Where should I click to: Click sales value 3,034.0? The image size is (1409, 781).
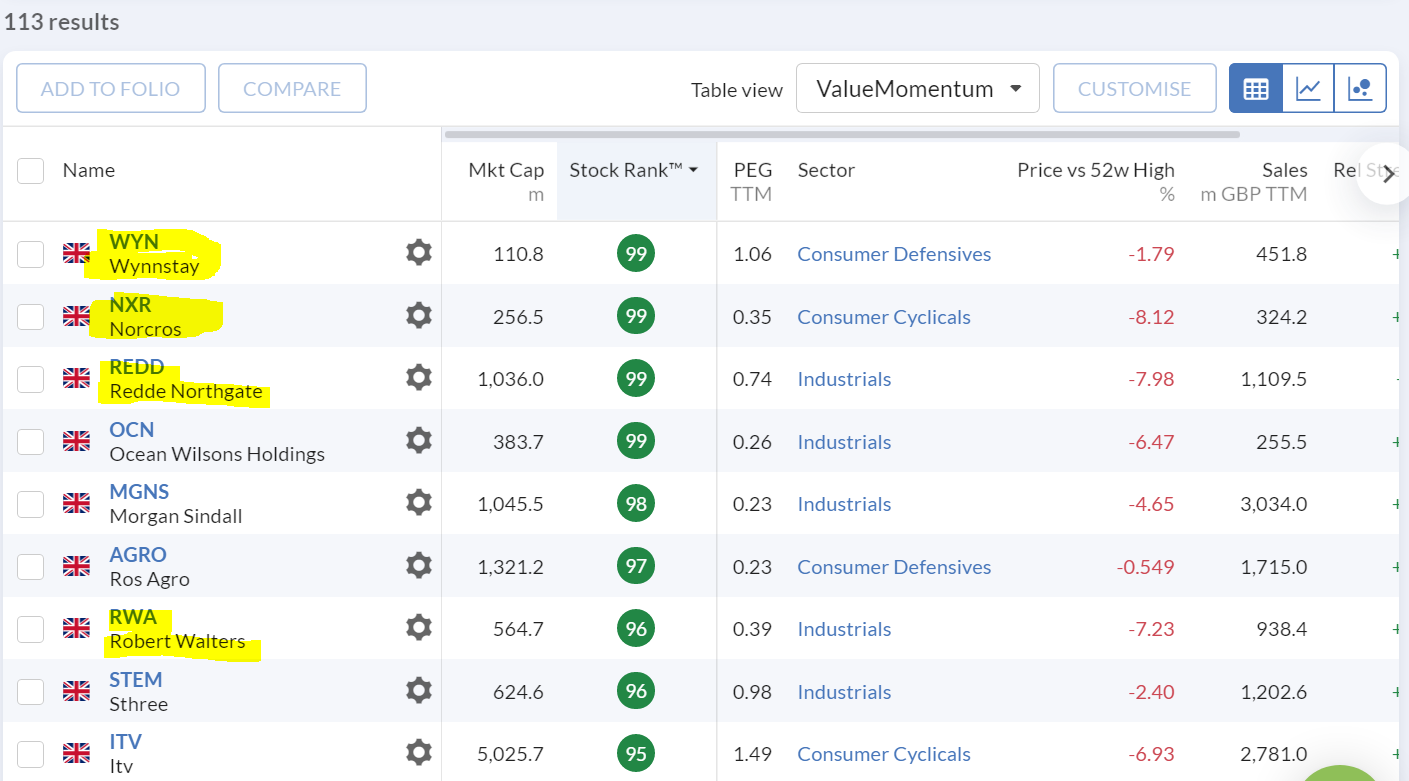(1273, 504)
